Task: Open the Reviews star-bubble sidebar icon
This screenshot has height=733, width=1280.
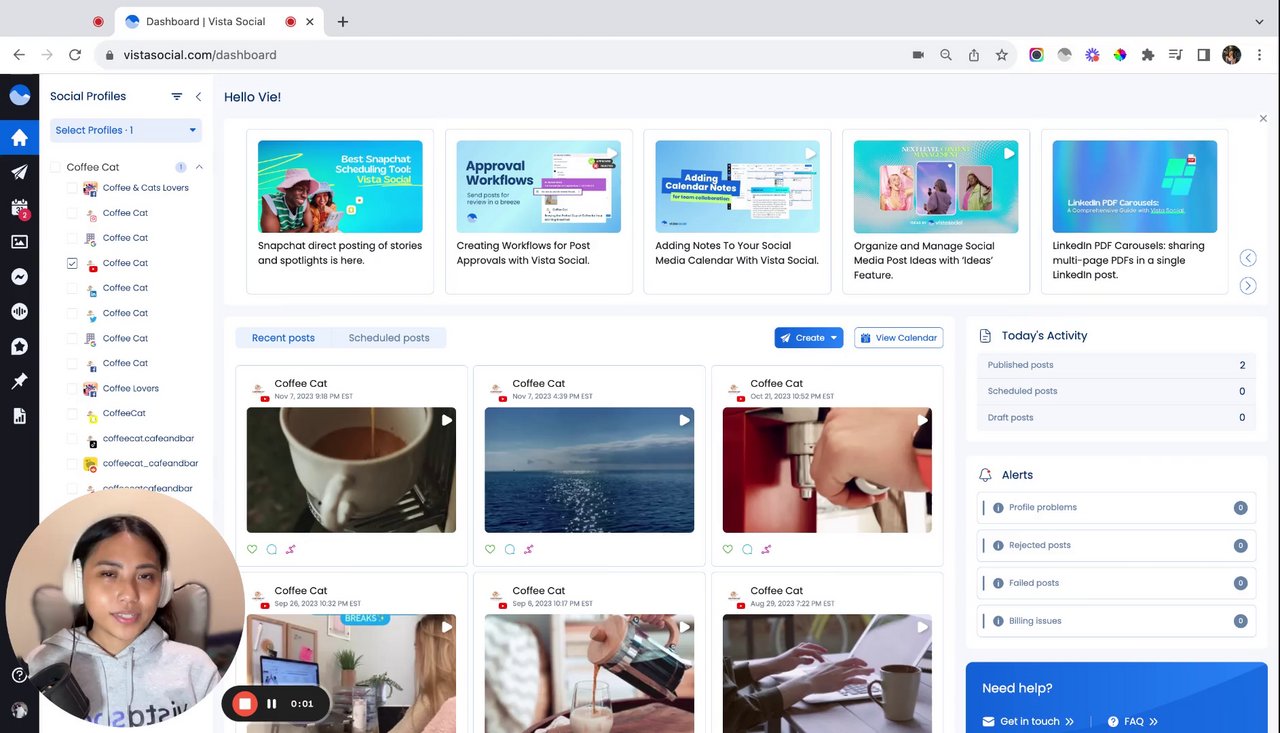Action: tap(19, 346)
